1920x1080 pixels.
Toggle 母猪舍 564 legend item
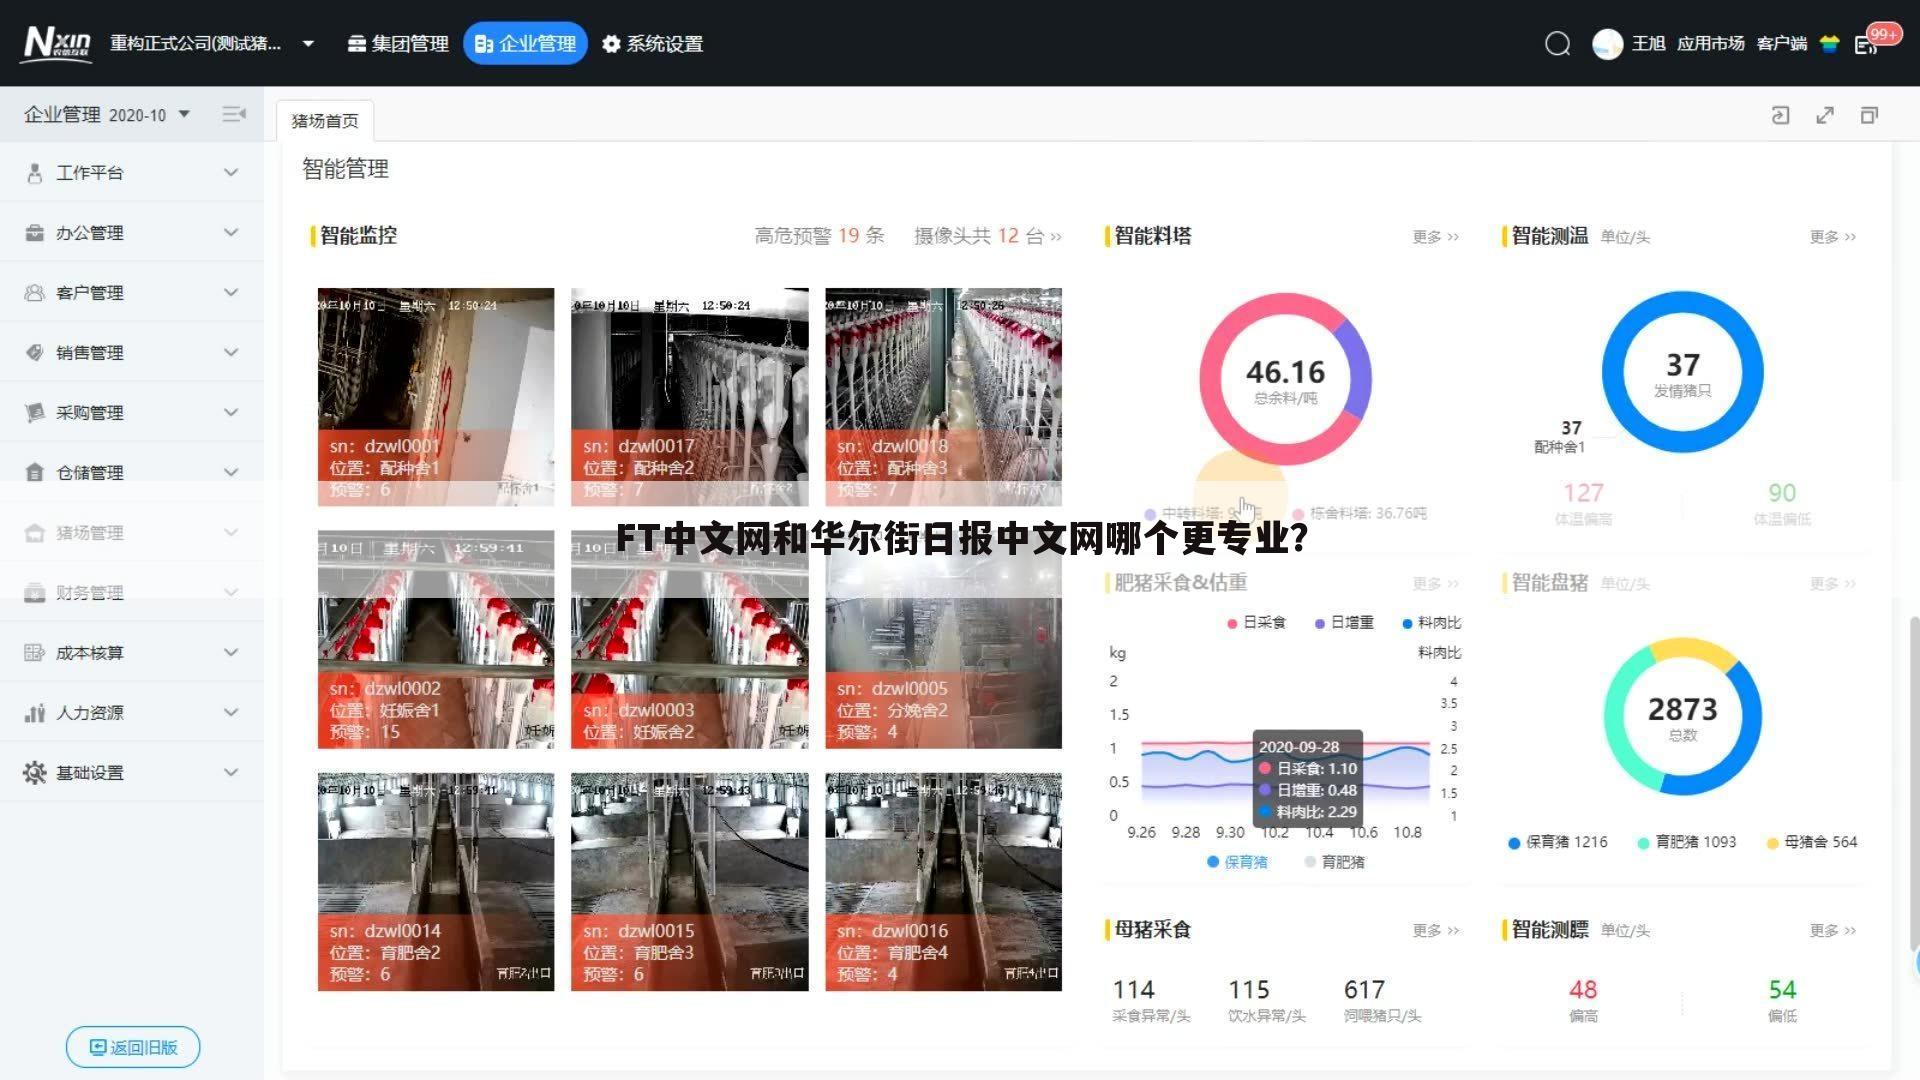click(x=1812, y=842)
